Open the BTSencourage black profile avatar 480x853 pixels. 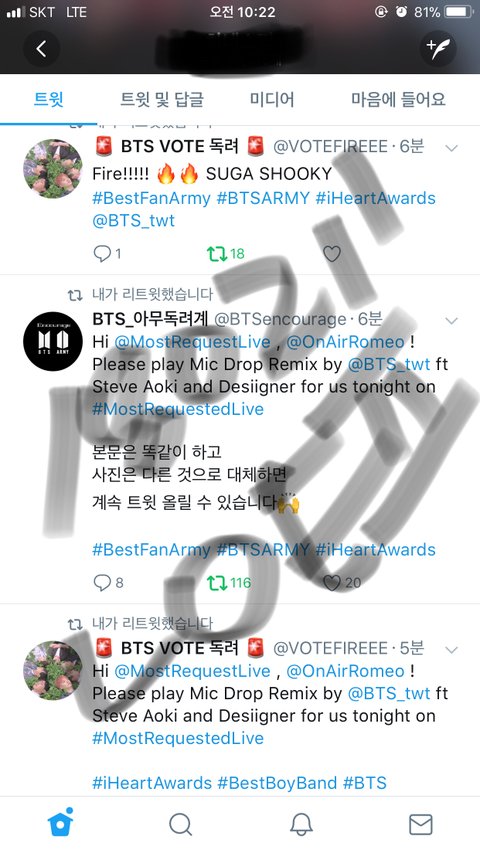point(53,341)
